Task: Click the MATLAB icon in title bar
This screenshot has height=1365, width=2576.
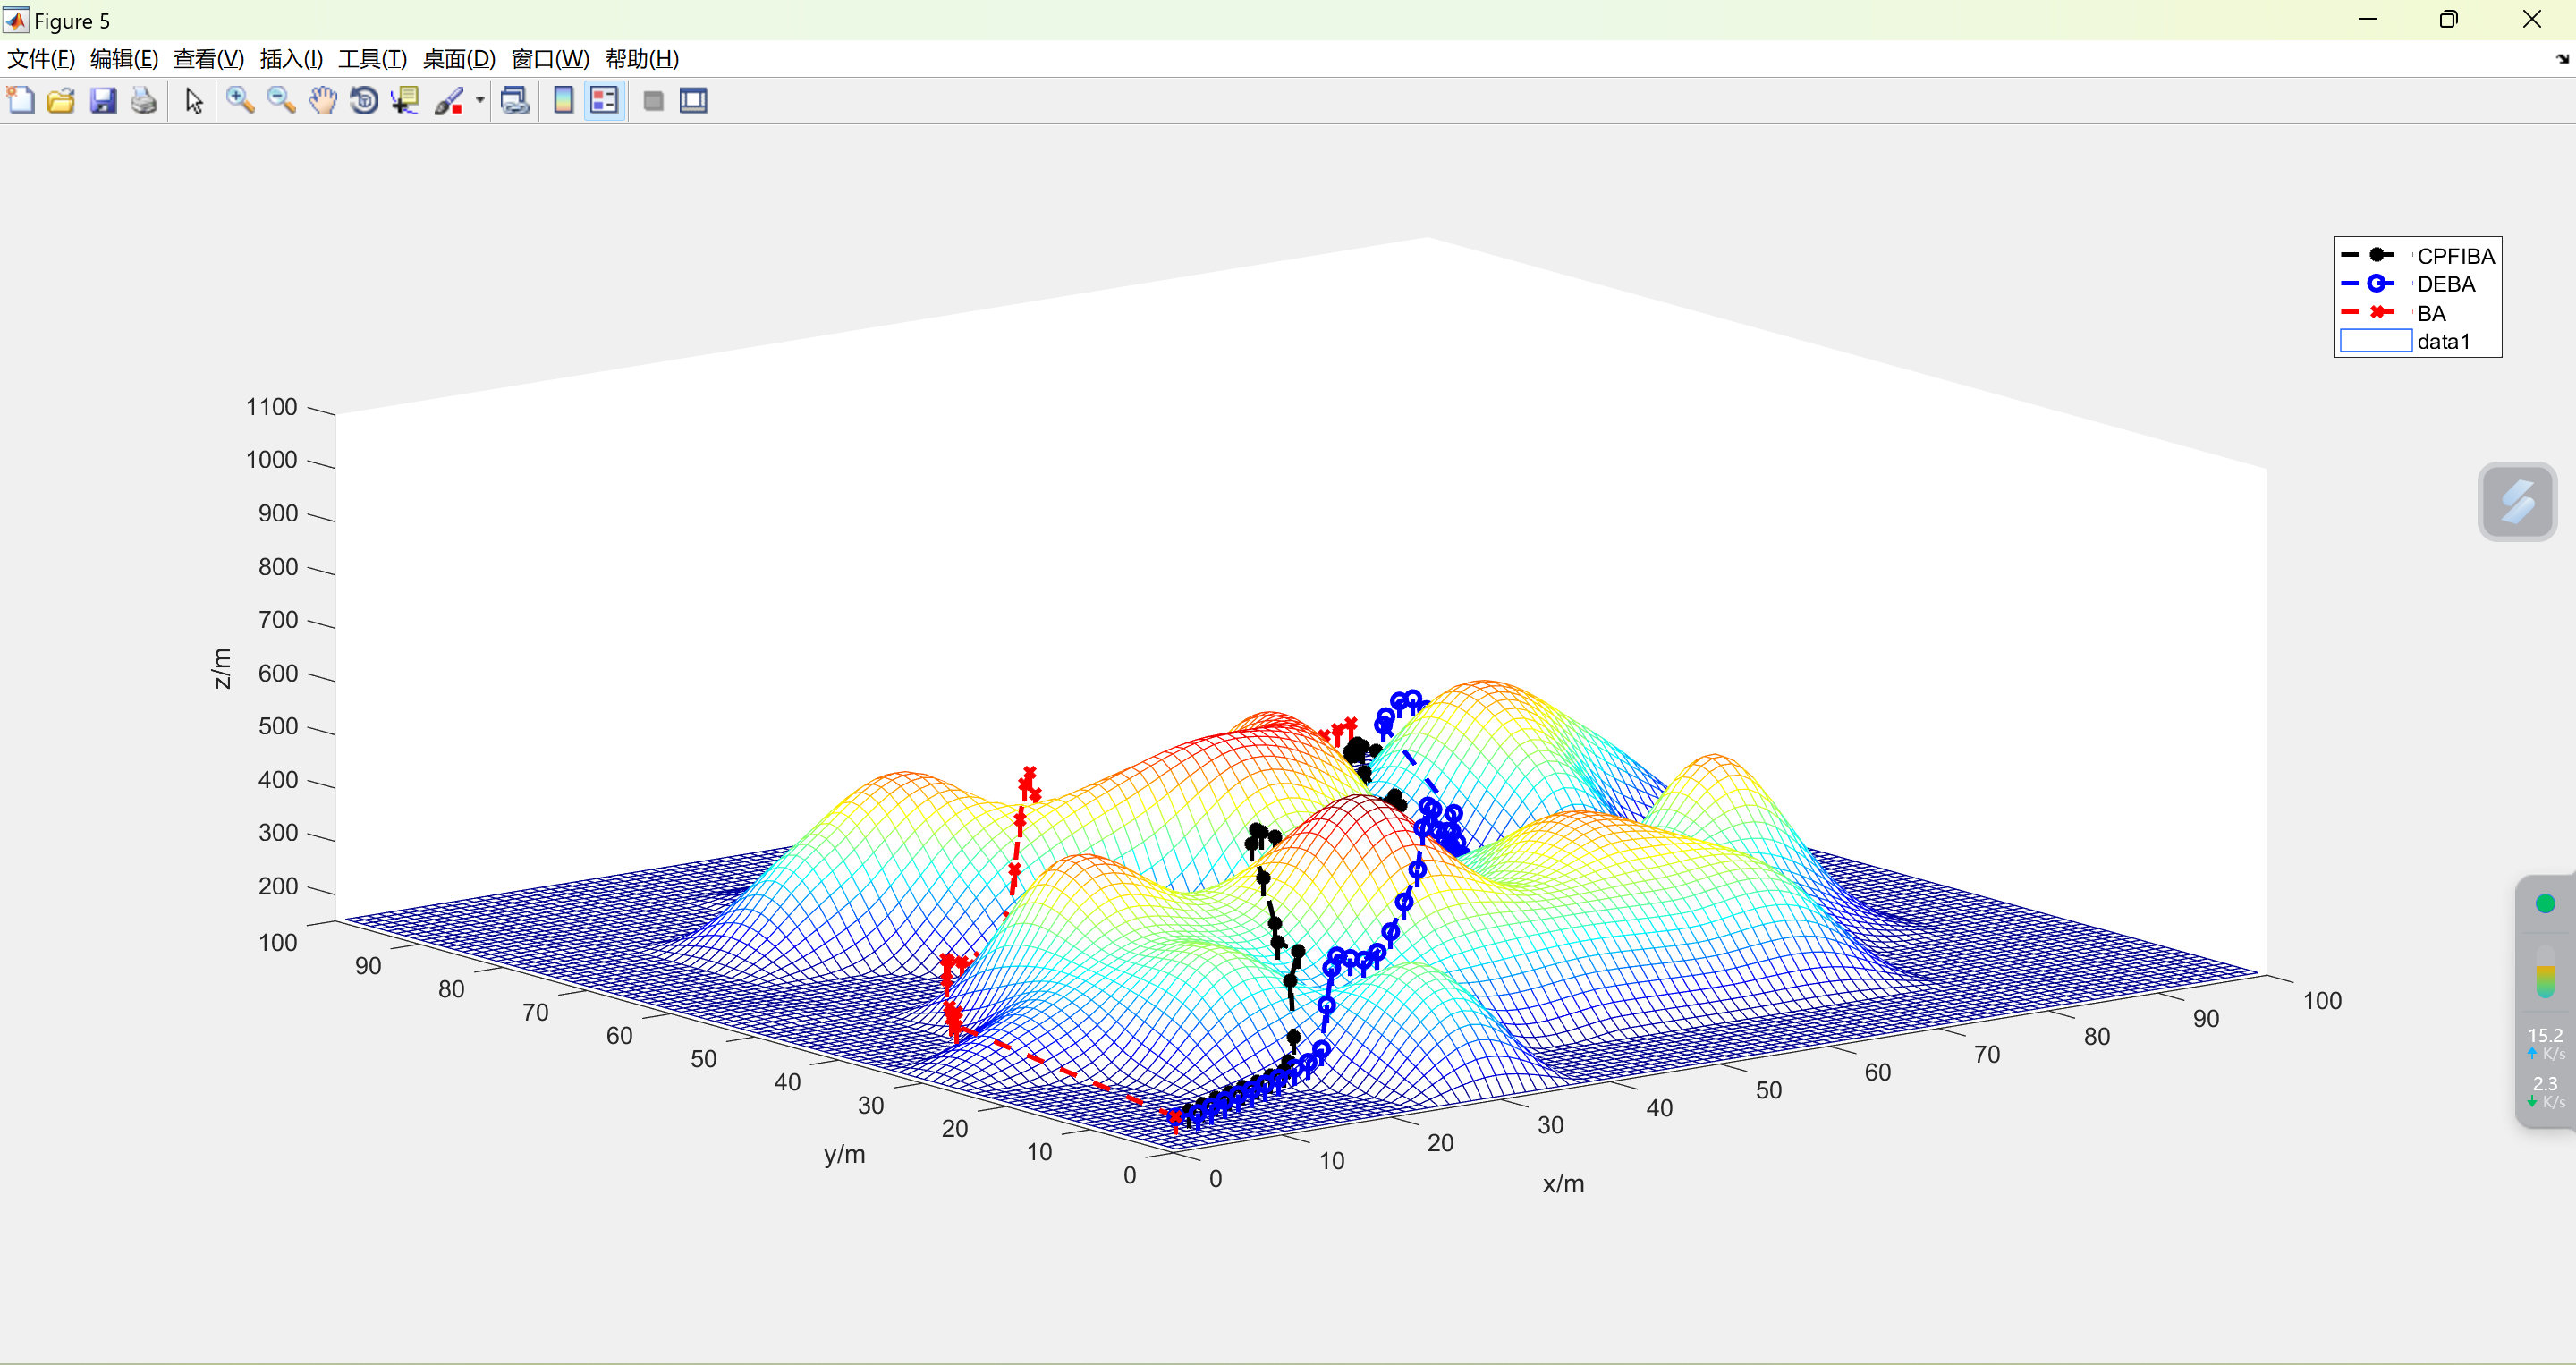Action: 16,20
